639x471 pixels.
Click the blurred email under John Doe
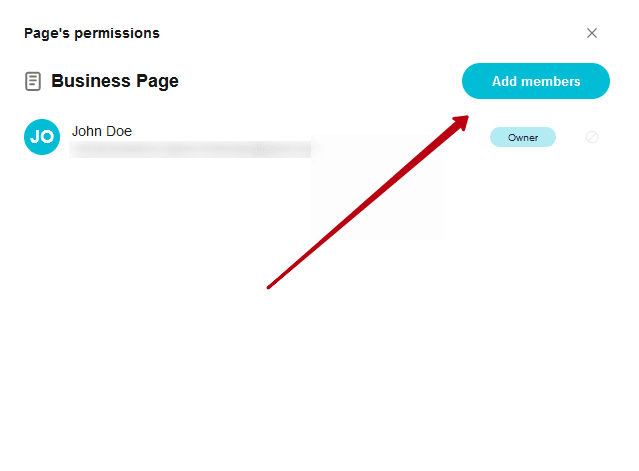click(x=190, y=150)
